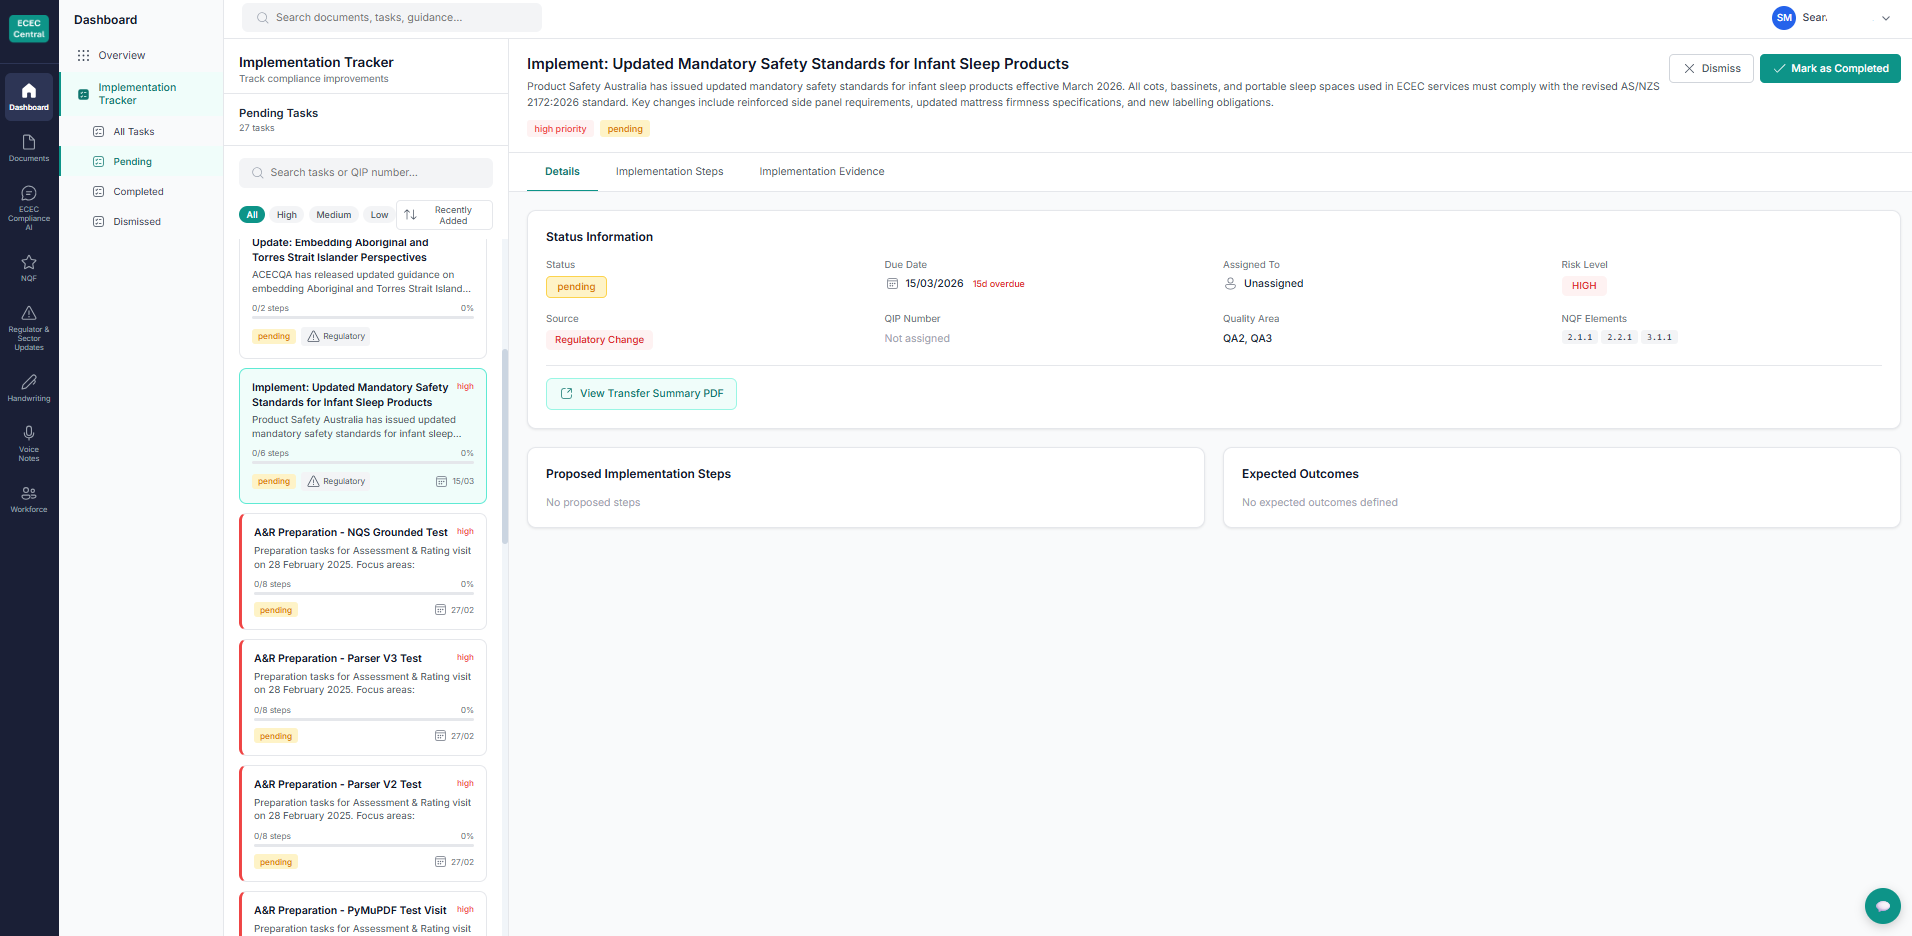Open the Documents sidebar icon
Screen dimensions: 1912x936
point(29,148)
